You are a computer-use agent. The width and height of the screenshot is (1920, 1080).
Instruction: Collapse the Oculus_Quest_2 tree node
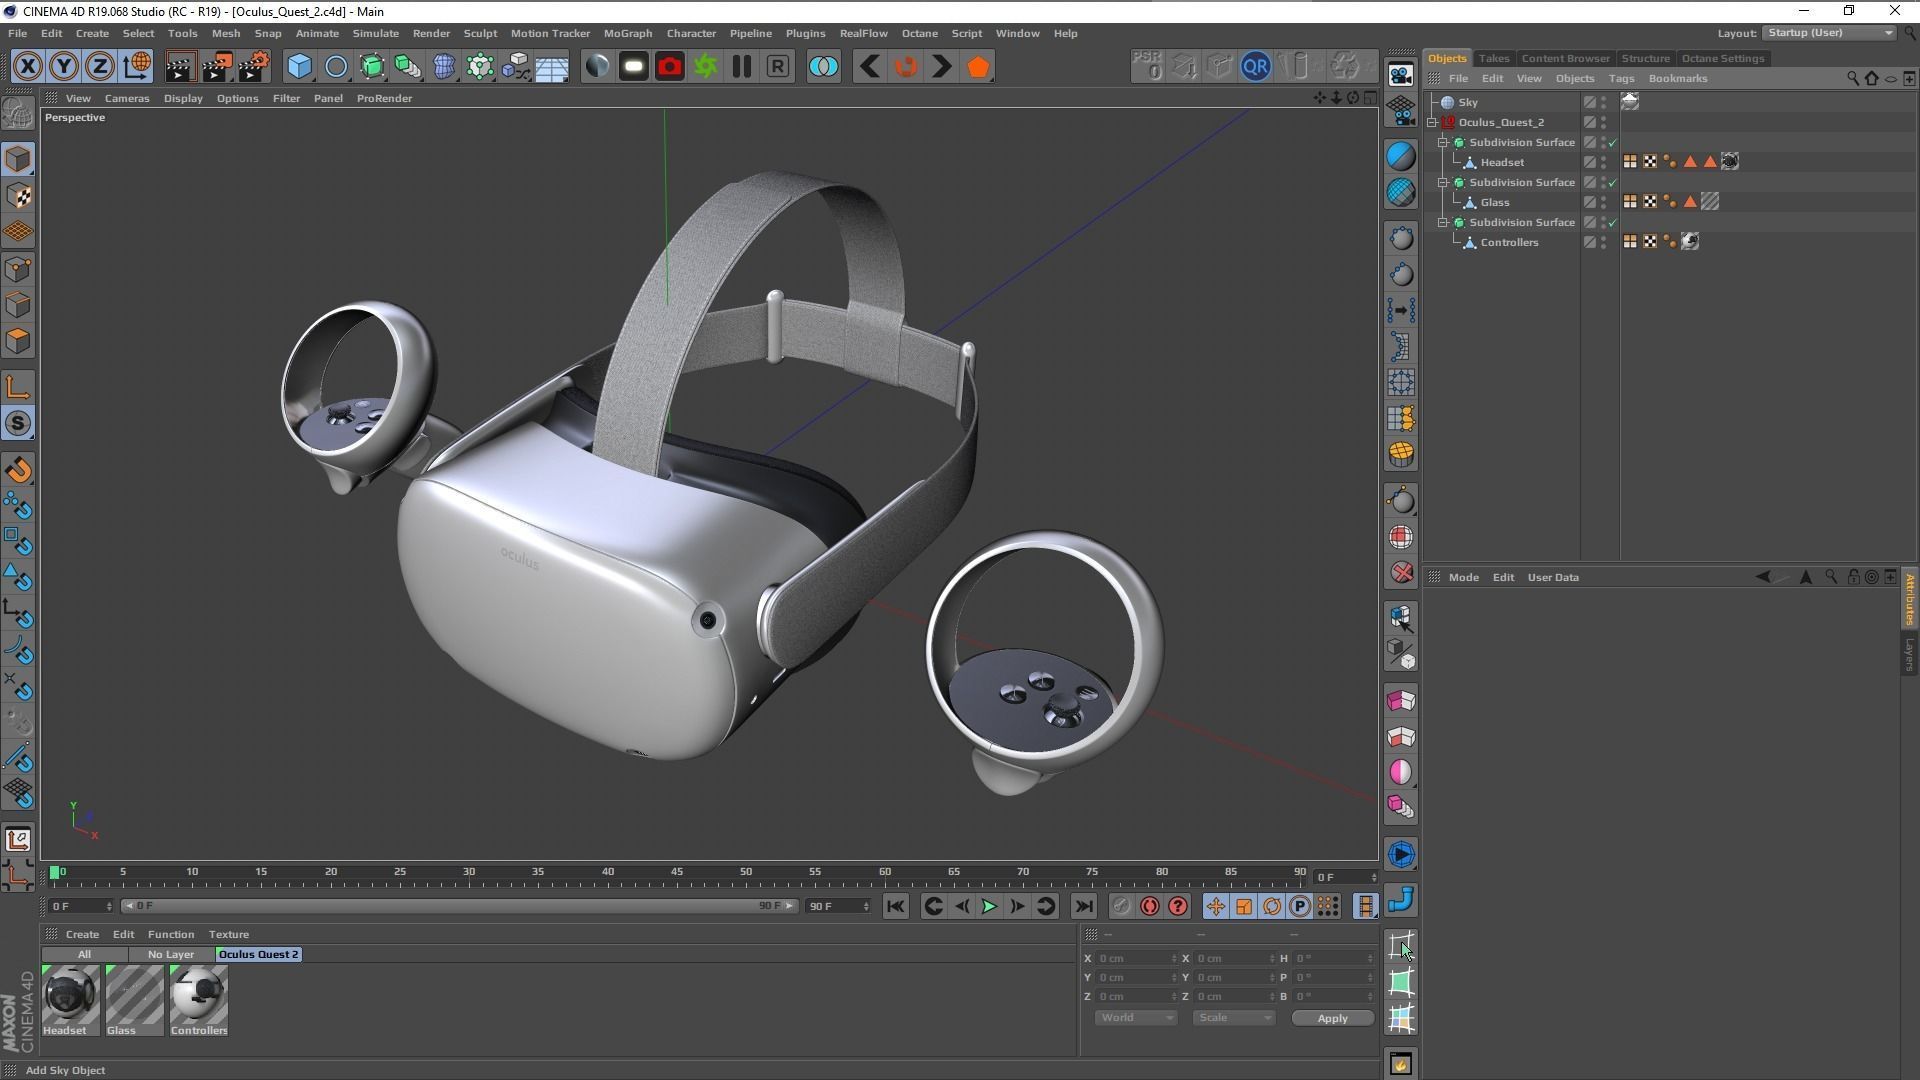(1432, 123)
